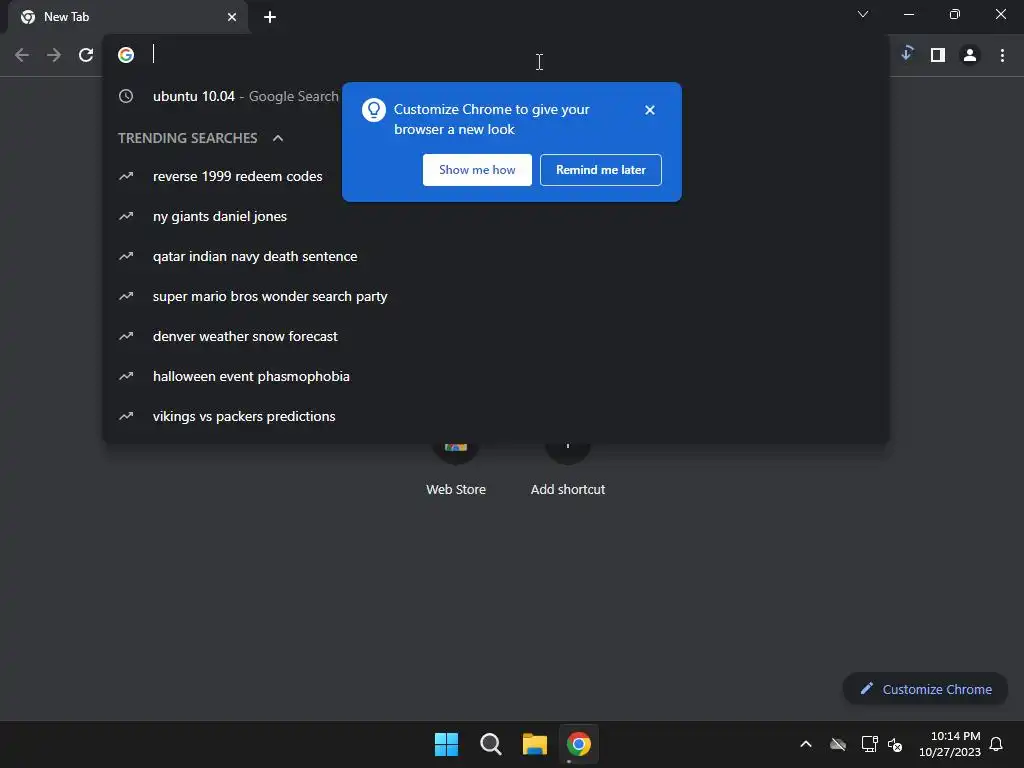The width and height of the screenshot is (1024, 768).
Task: Open the tab search chevron
Action: (863, 14)
